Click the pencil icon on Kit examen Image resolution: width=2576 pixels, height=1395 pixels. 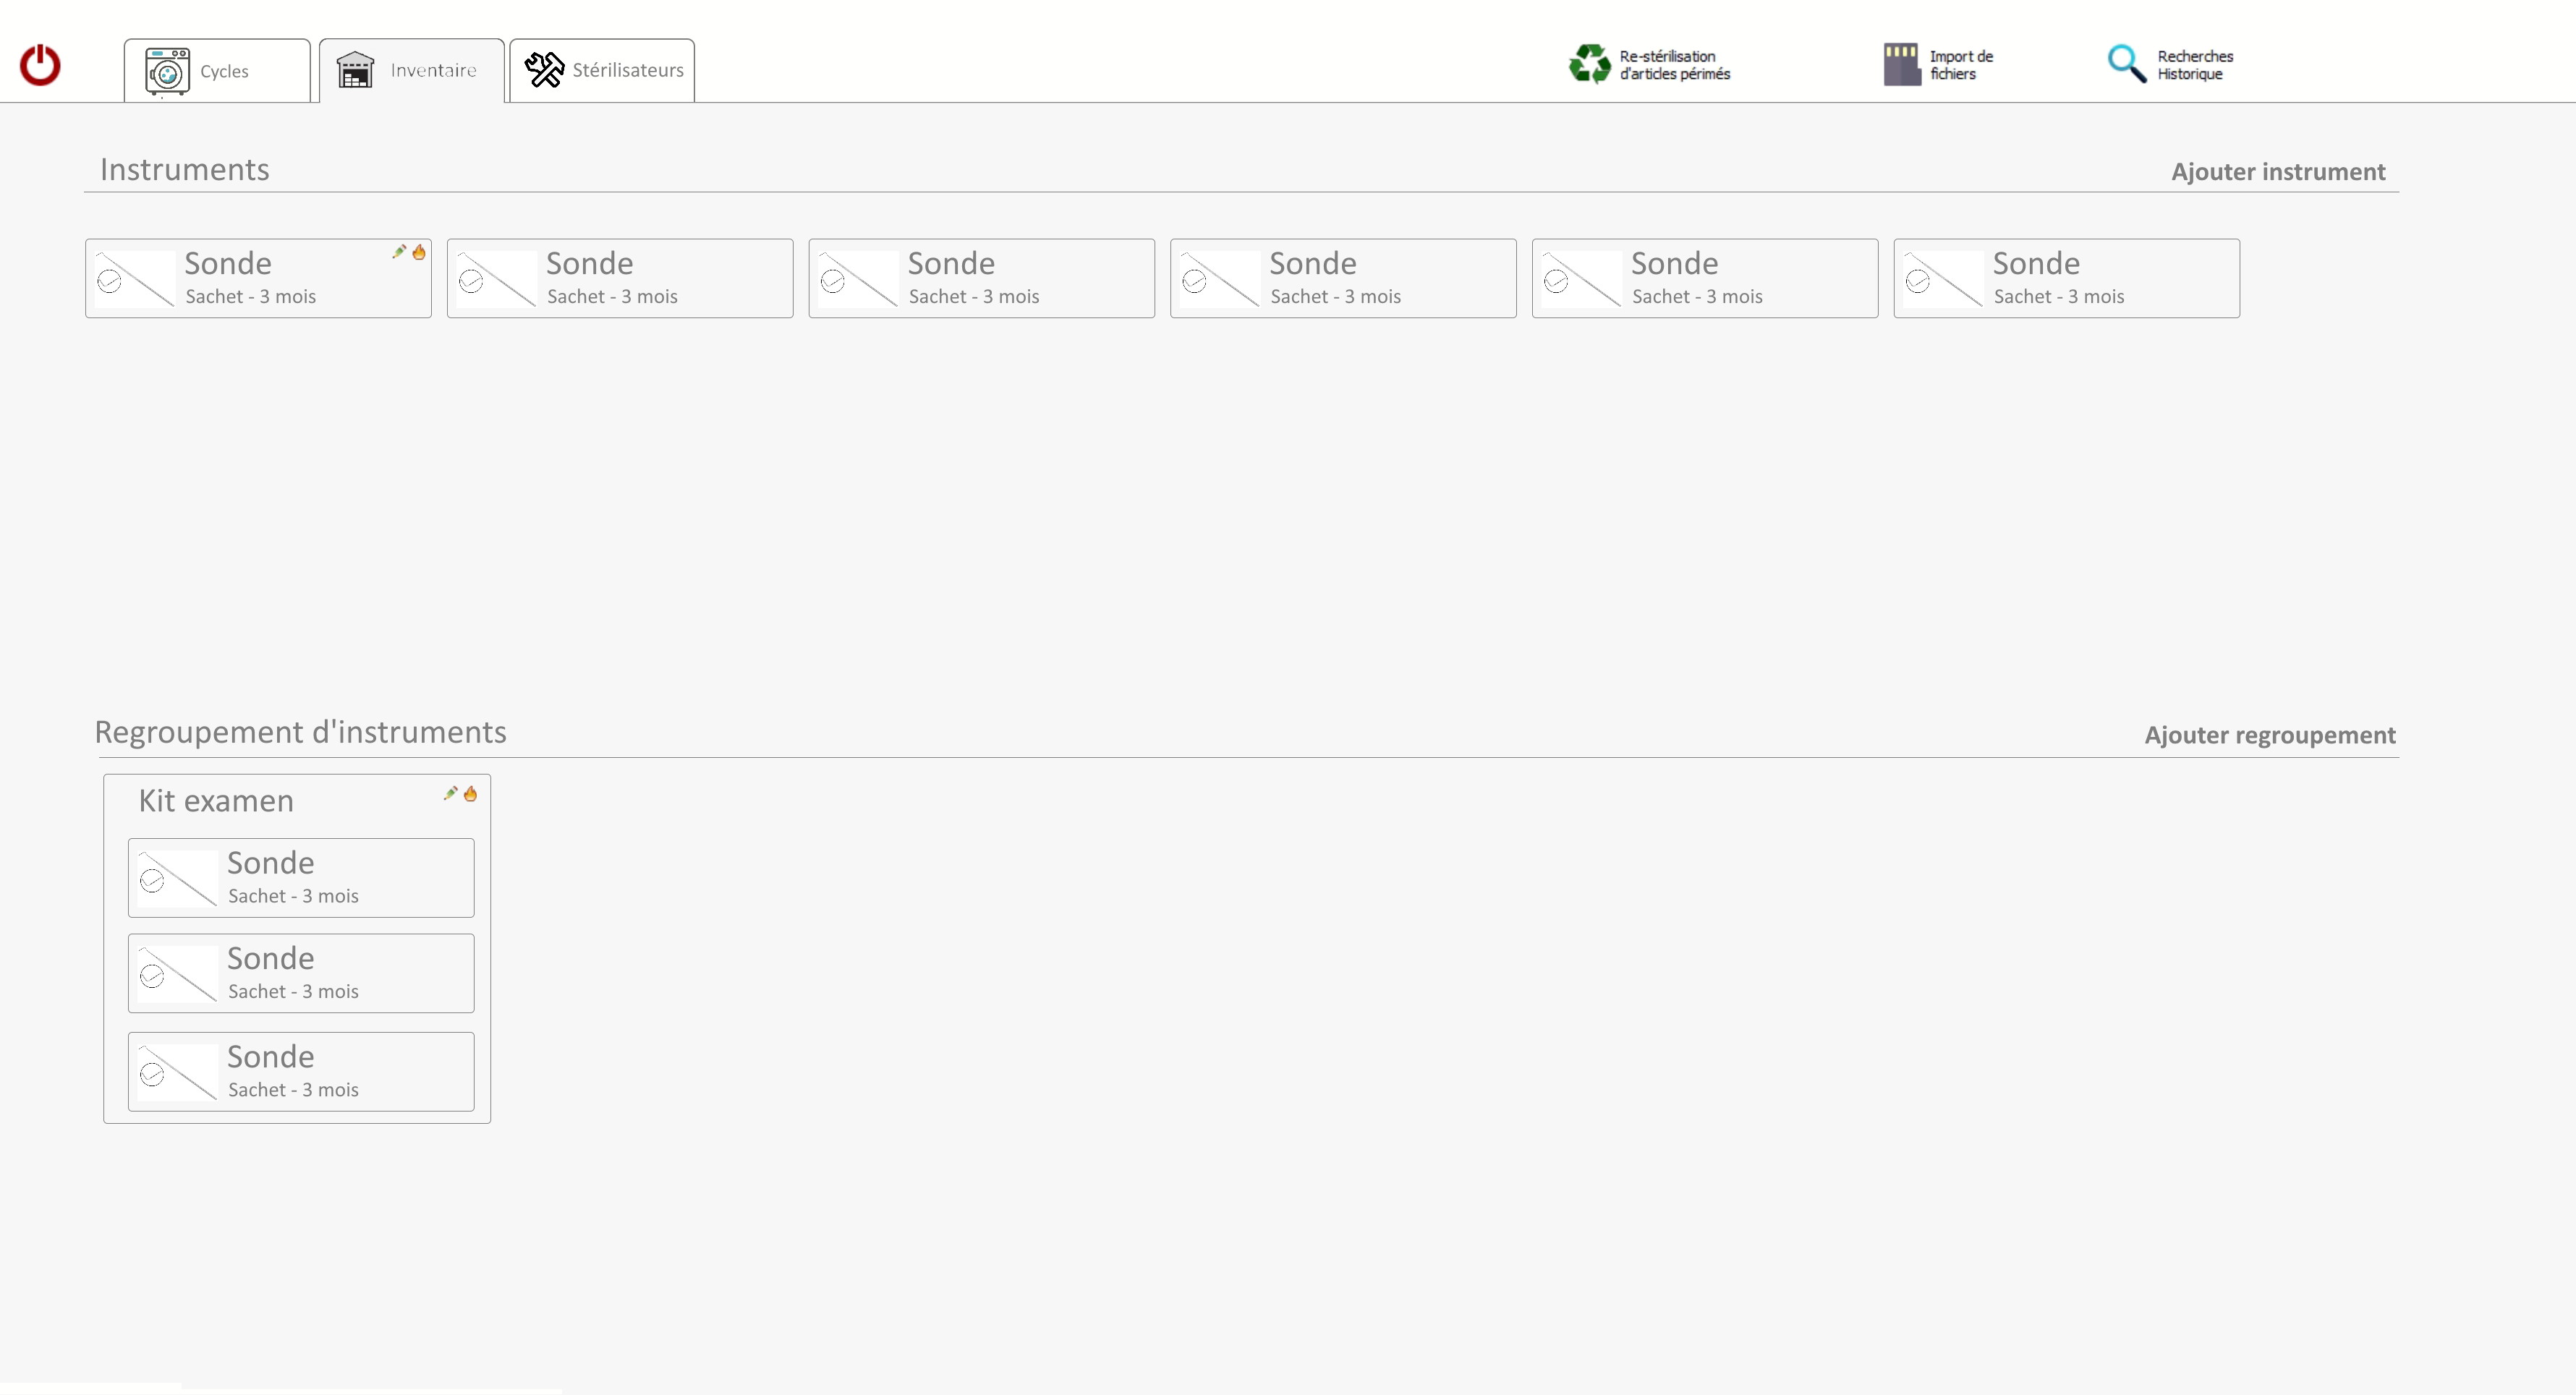point(451,793)
